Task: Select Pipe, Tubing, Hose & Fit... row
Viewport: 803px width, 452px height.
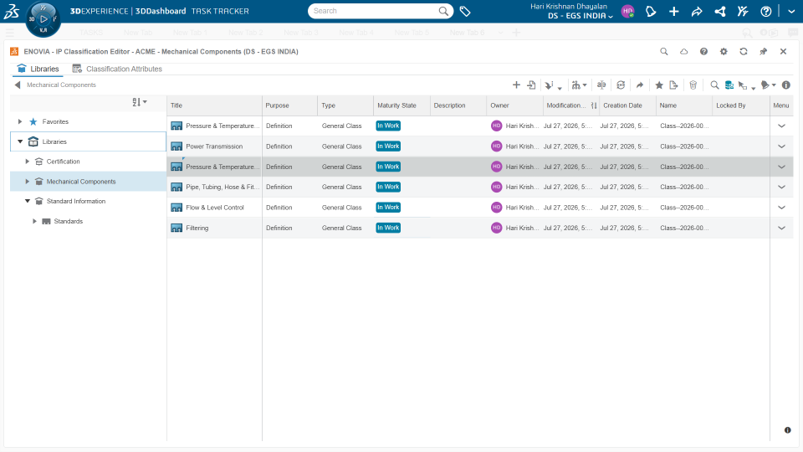Action: click(x=480, y=187)
